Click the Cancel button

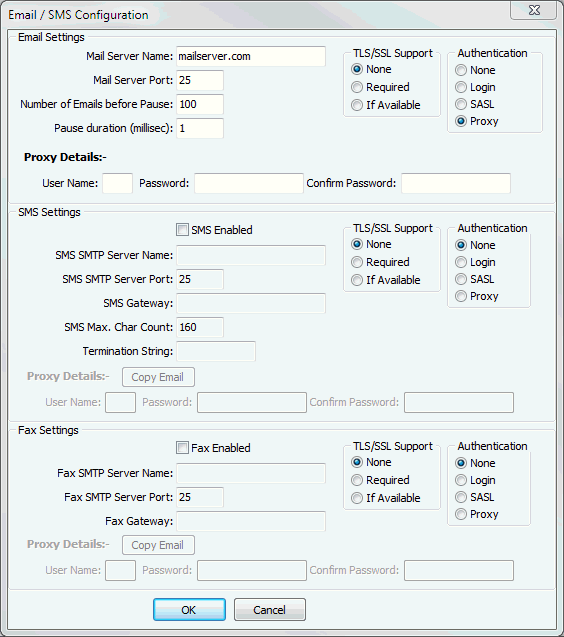point(270,609)
